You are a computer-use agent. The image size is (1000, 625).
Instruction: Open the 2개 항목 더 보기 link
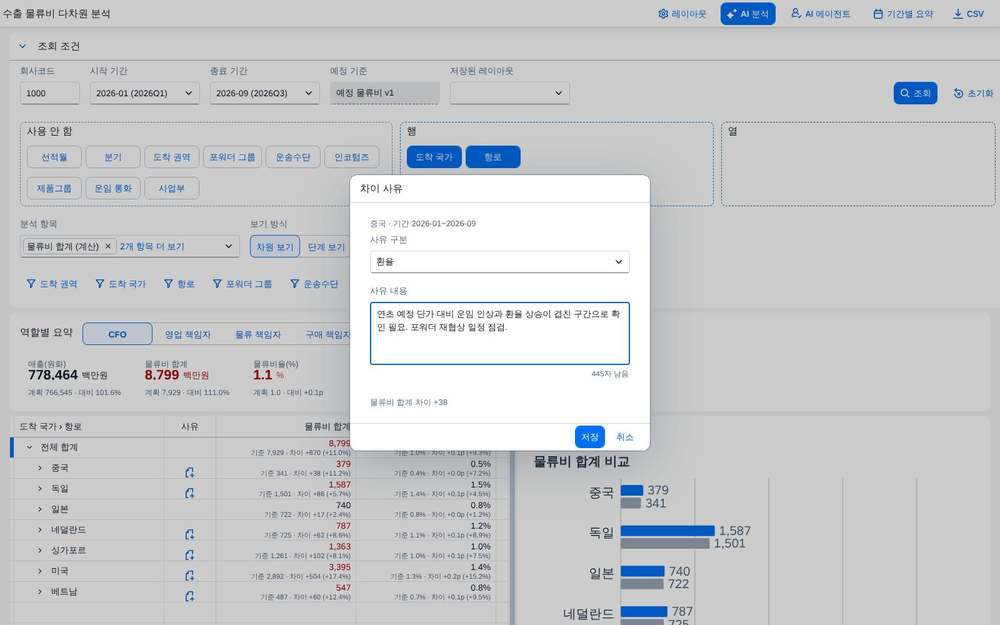152,246
